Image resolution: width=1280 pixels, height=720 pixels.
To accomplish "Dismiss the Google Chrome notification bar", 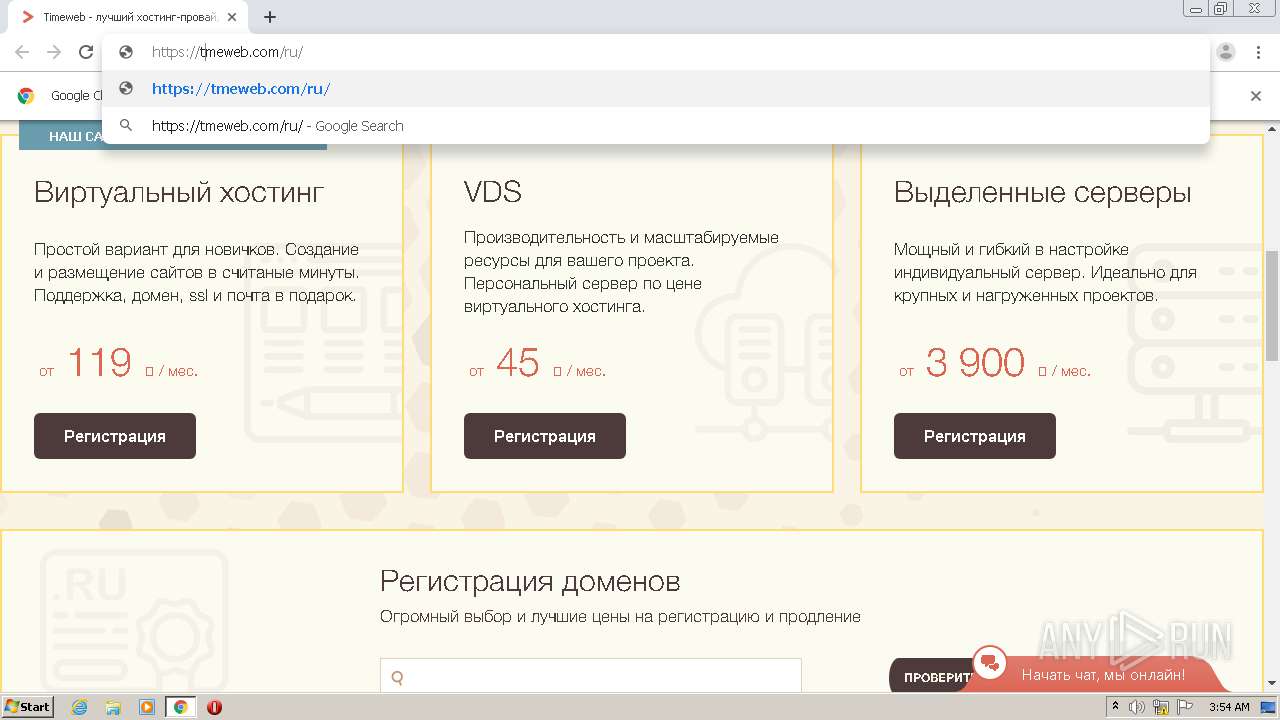I will click(x=1256, y=96).
